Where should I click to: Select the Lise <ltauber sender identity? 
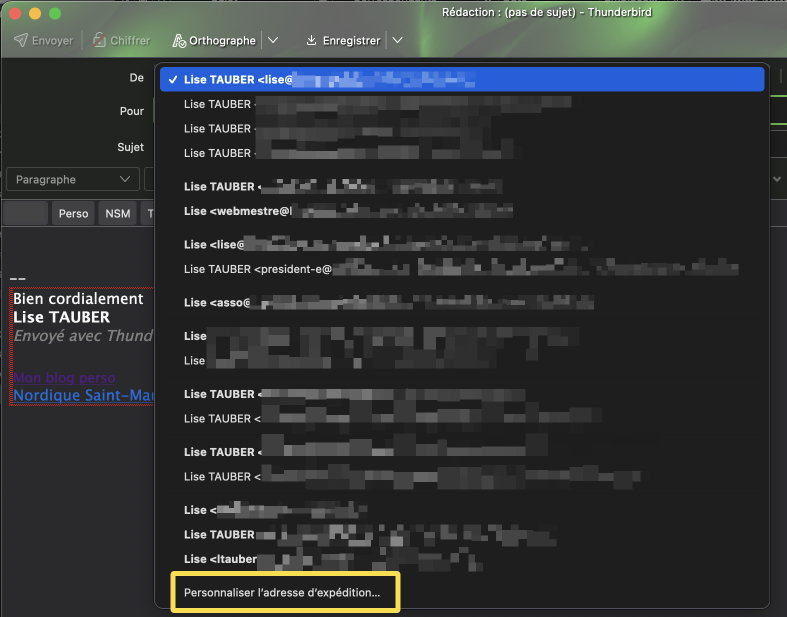point(220,559)
